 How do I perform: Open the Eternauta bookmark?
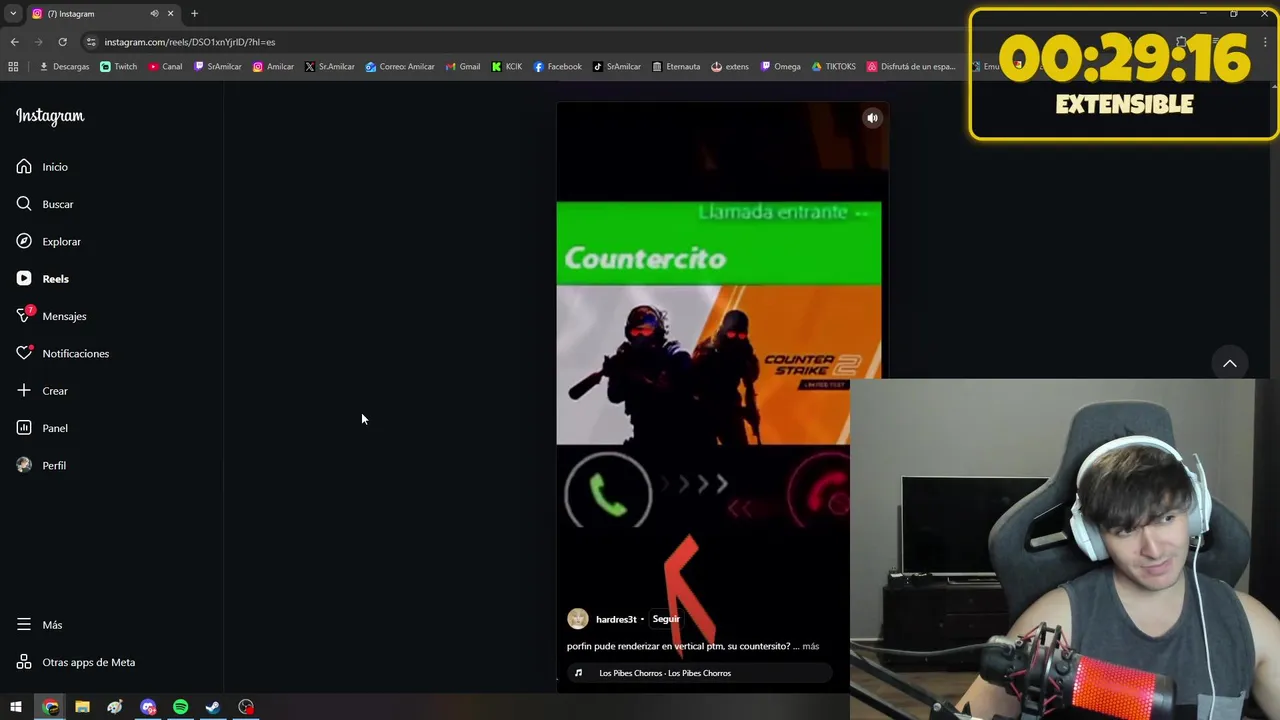tap(676, 67)
